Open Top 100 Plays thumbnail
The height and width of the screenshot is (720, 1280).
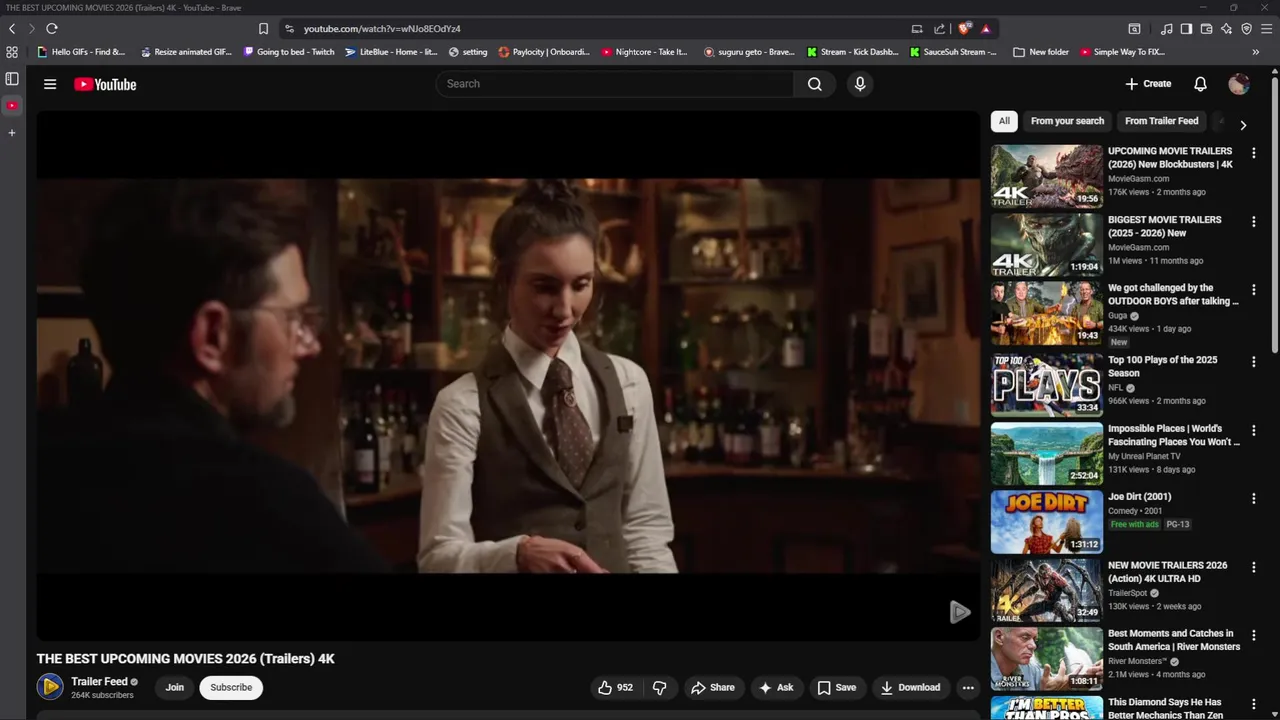[x=1046, y=385]
